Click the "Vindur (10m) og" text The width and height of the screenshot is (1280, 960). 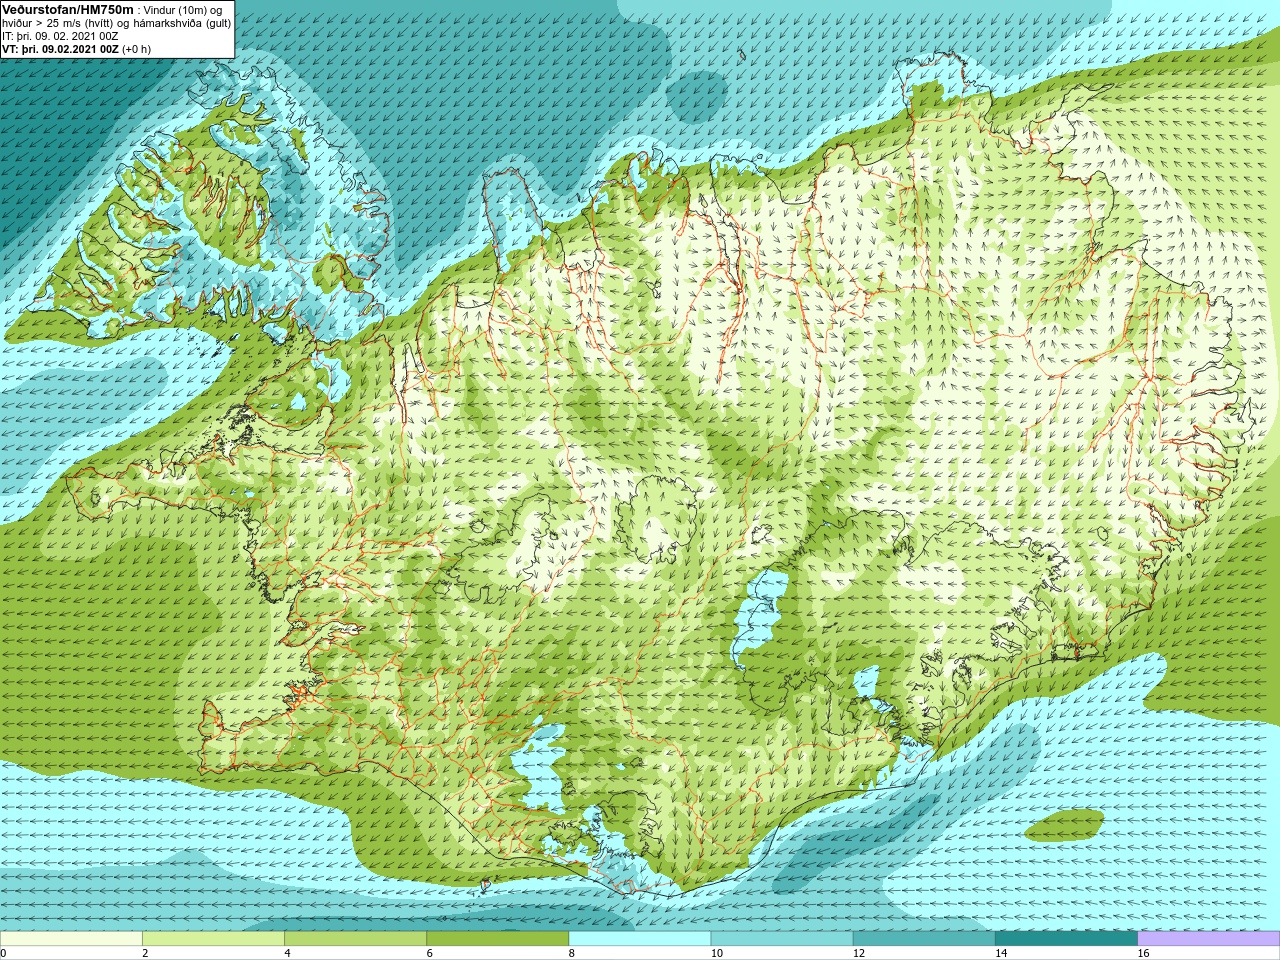click(x=182, y=10)
